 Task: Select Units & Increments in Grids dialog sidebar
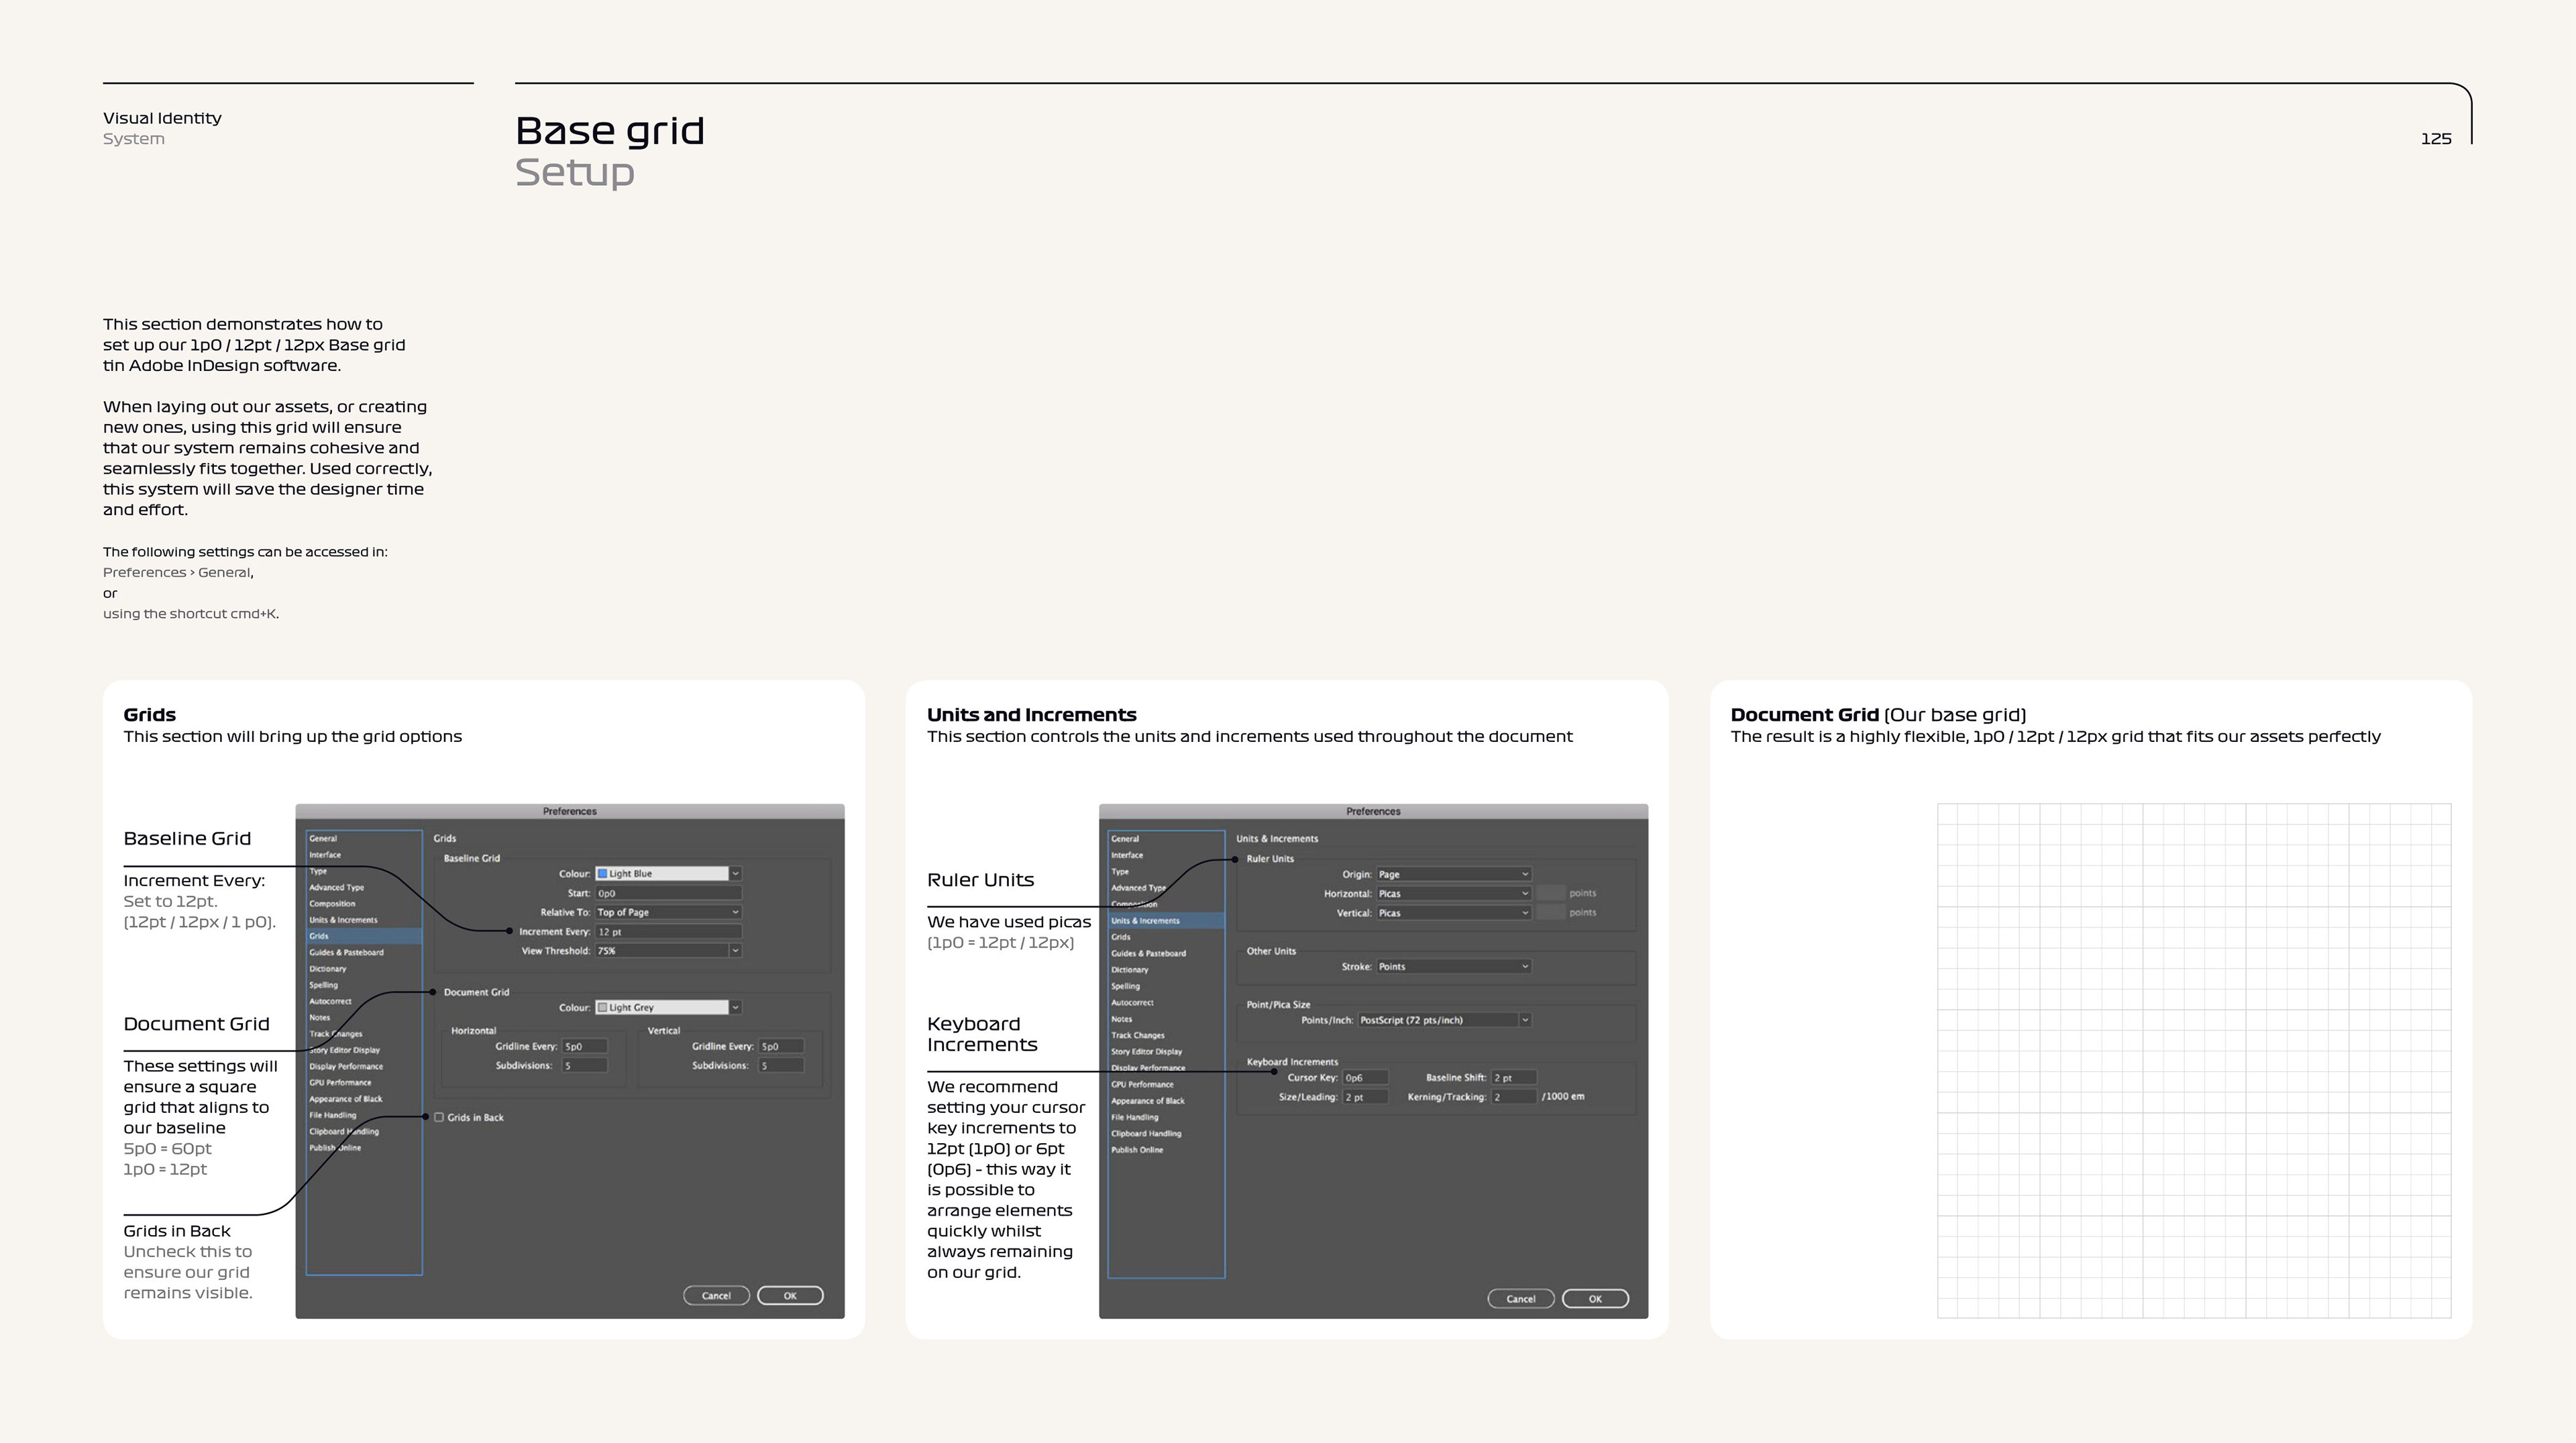click(343, 920)
